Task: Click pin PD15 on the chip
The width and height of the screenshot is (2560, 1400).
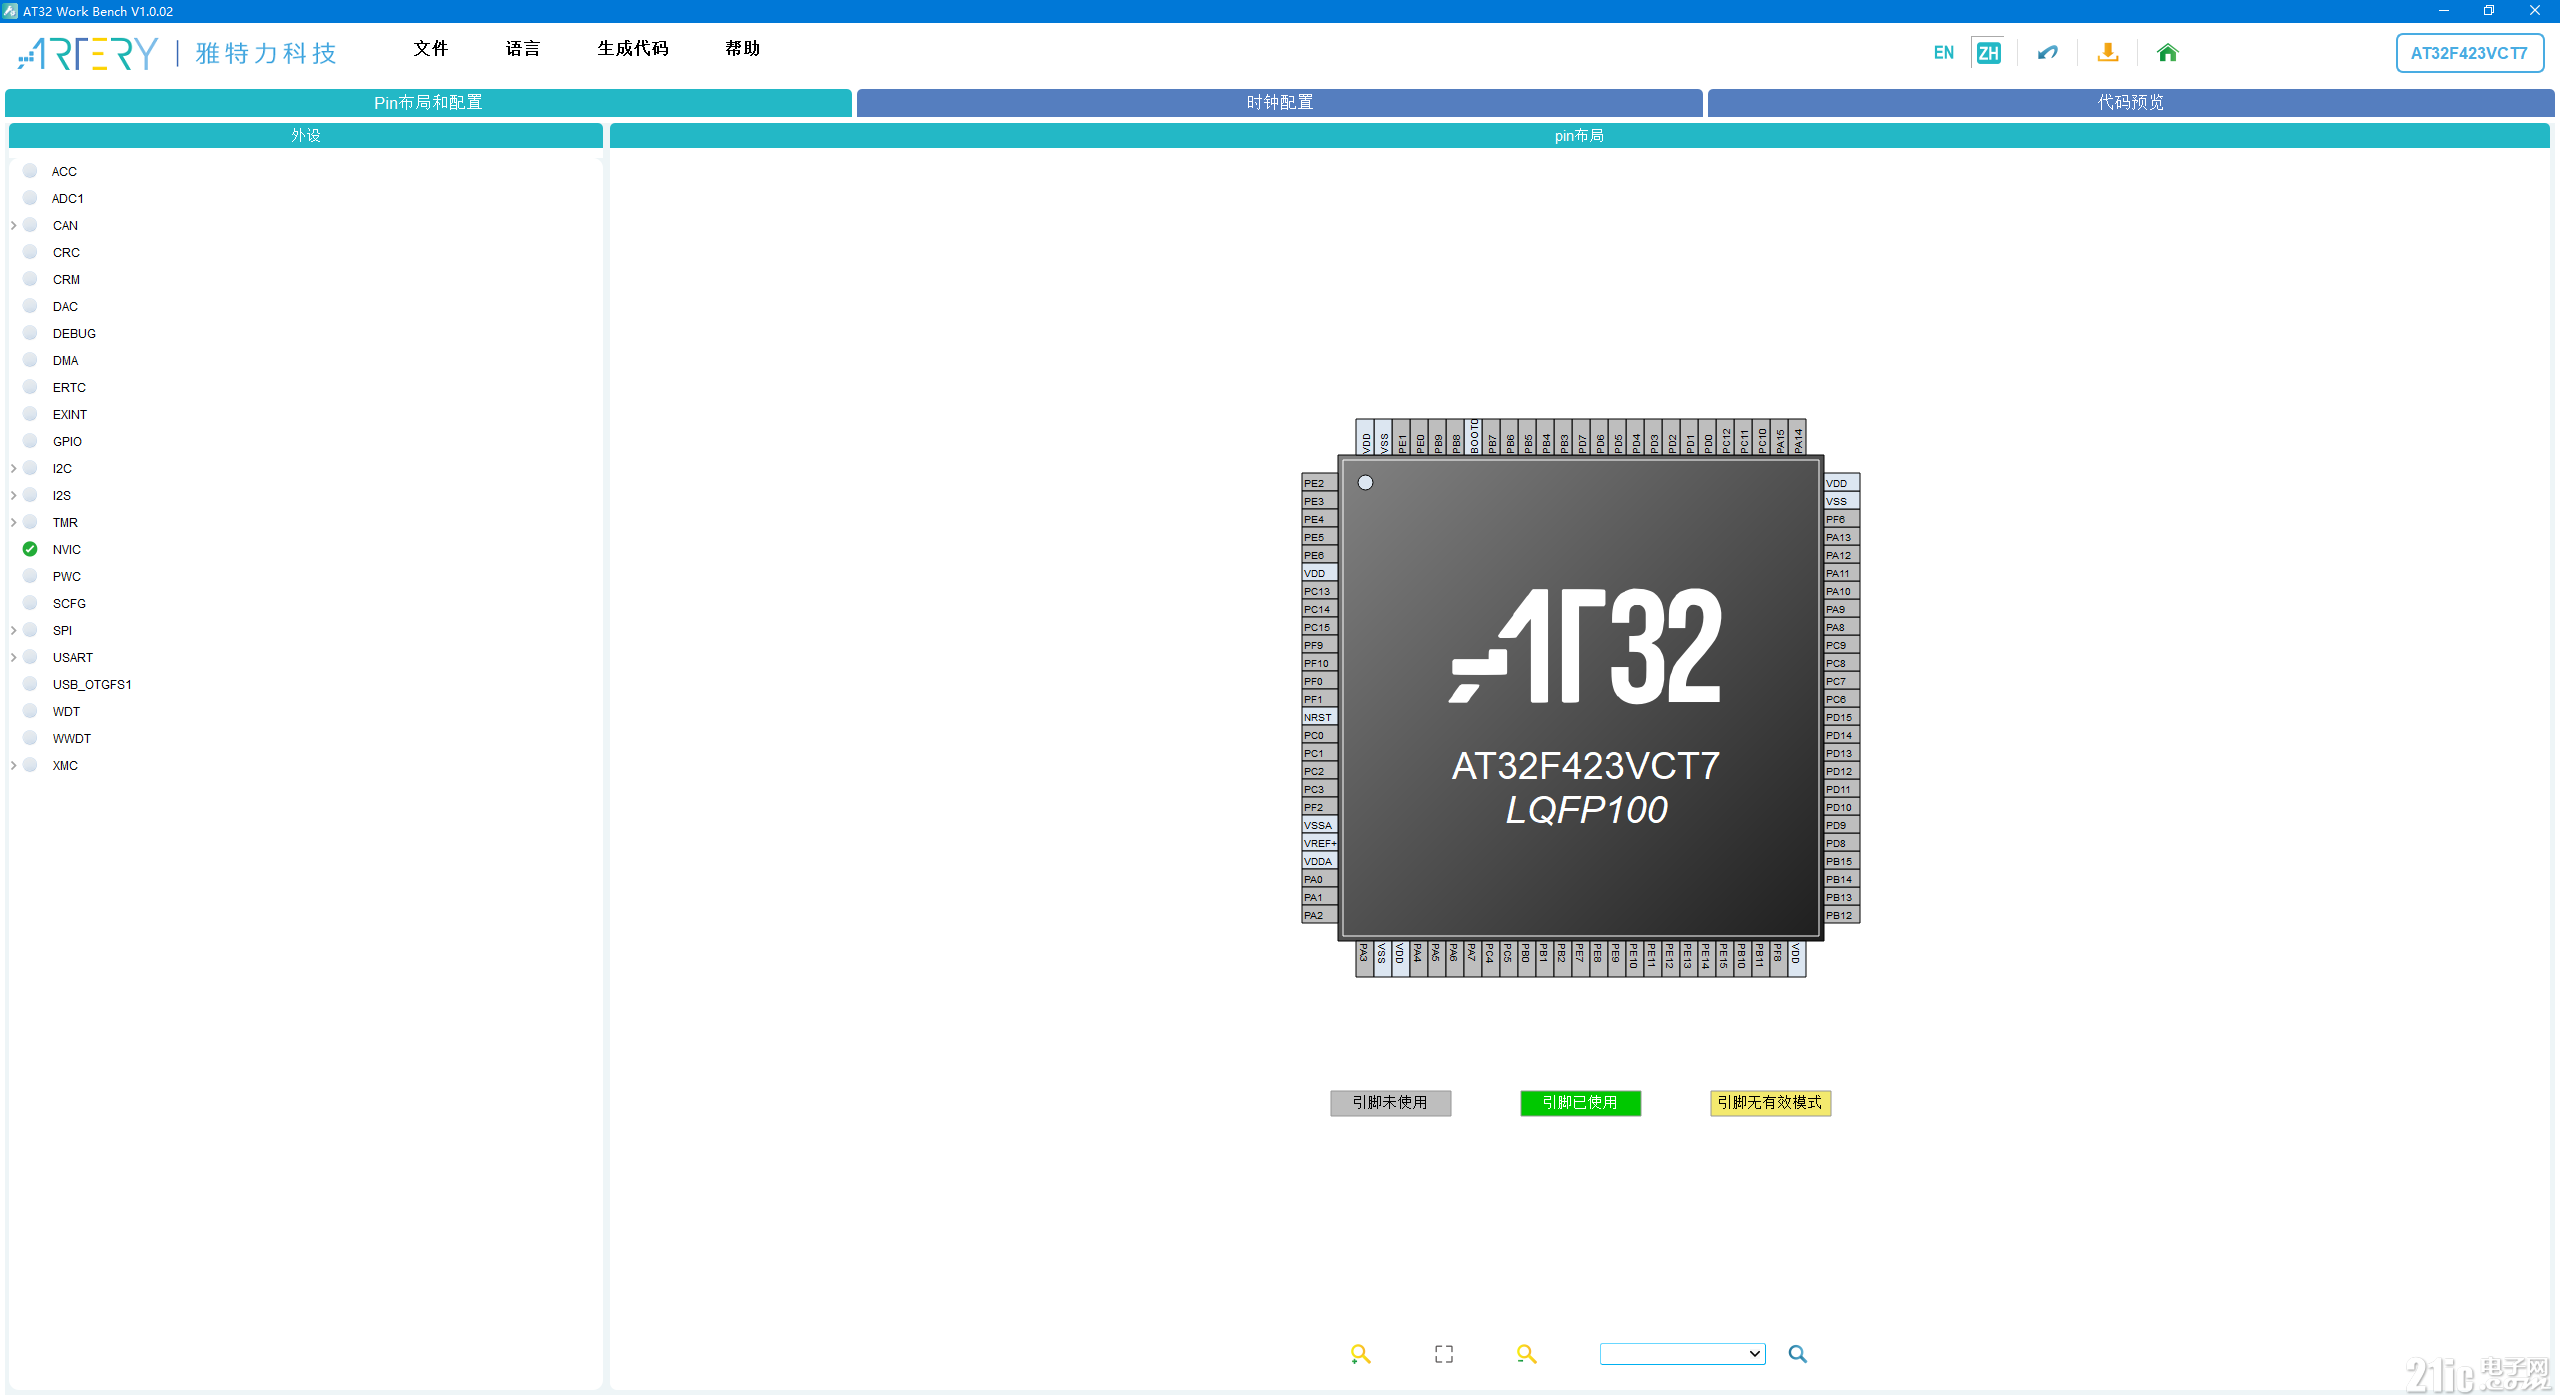Action: click(1842, 717)
